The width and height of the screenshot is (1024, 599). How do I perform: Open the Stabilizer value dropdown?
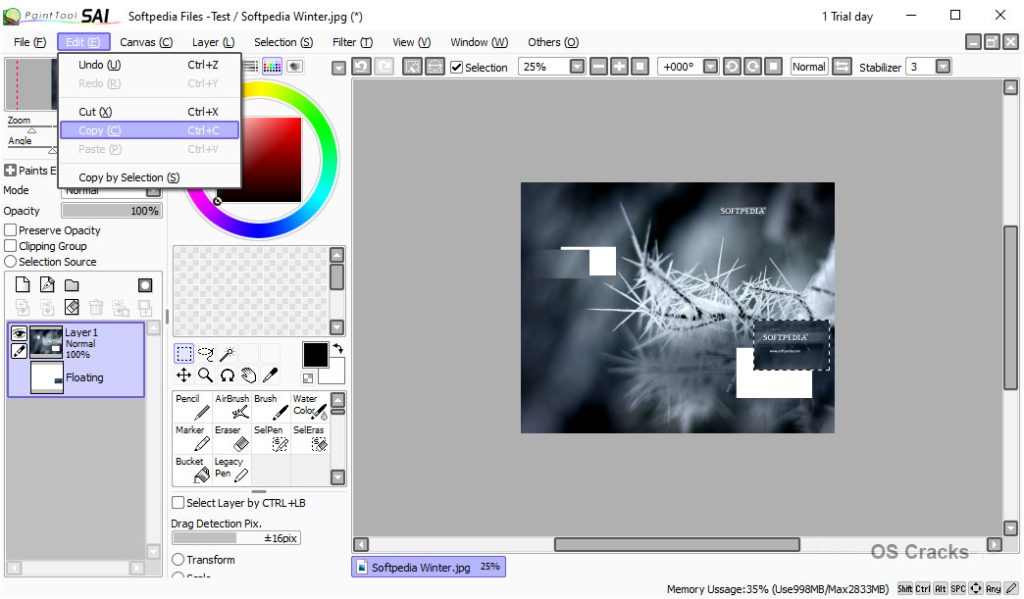(x=942, y=67)
